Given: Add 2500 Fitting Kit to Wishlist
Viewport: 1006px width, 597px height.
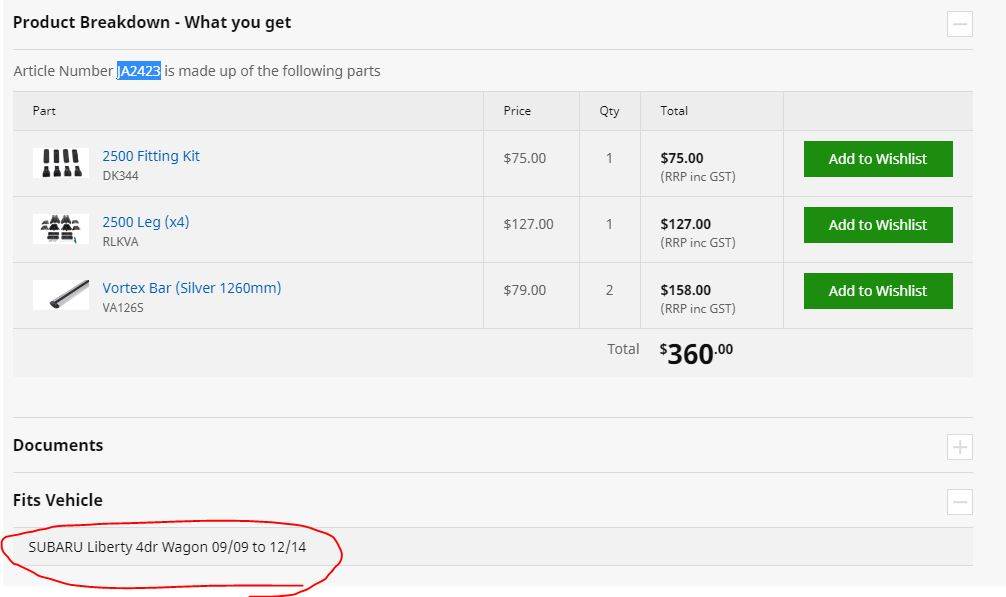Looking at the screenshot, I should pos(877,159).
